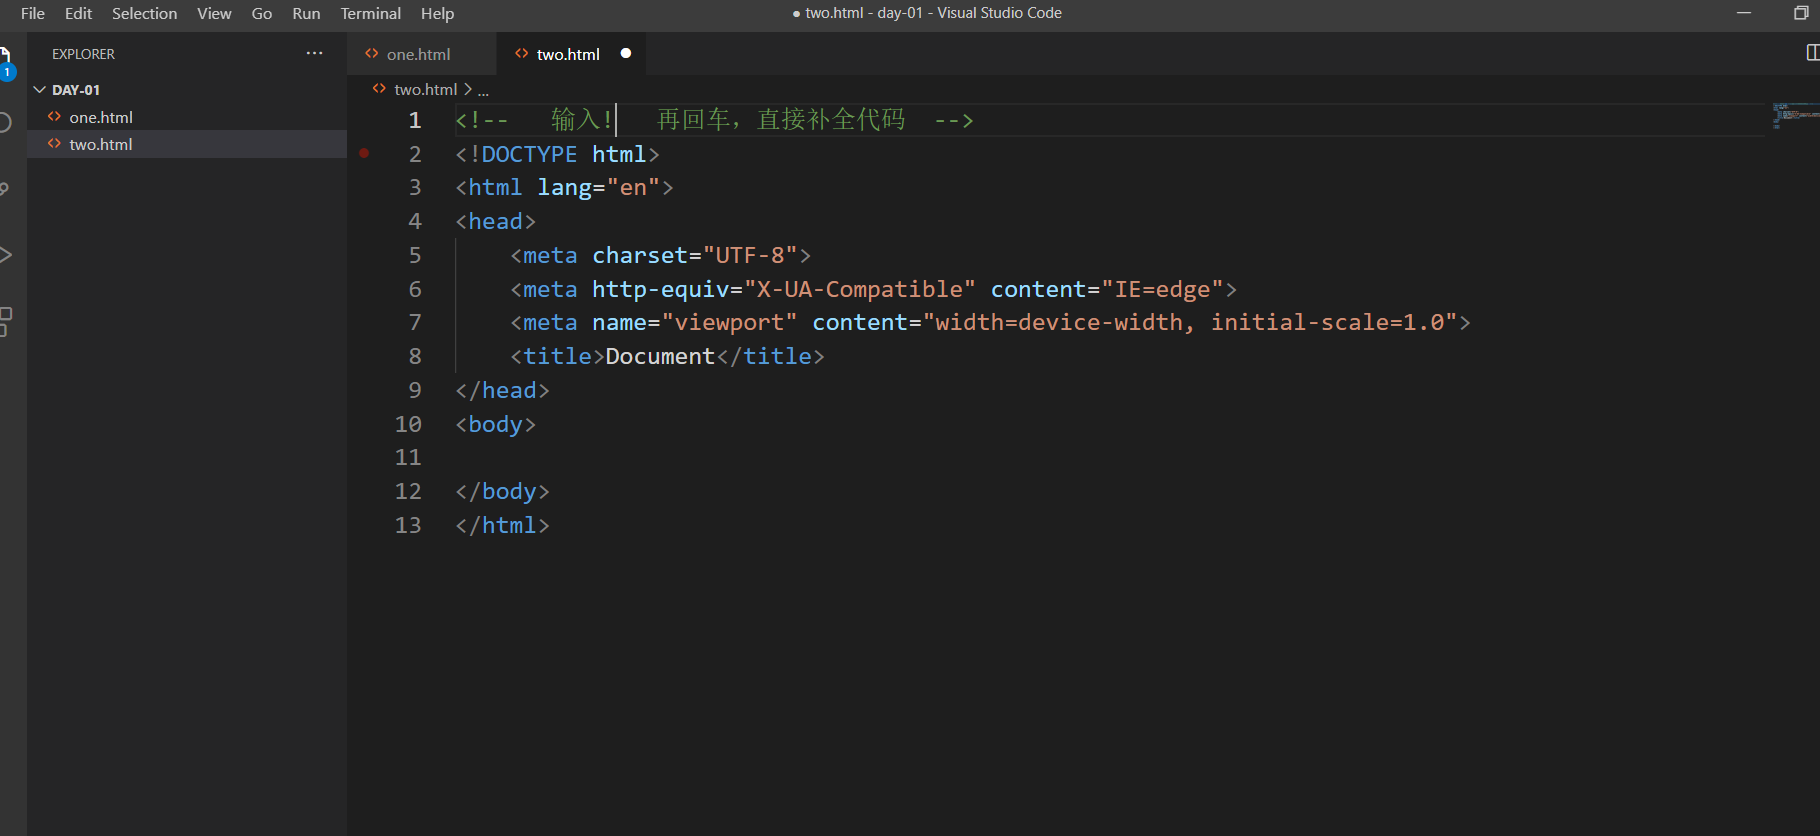Open one.html in the Explorer tree
Screen dimensions: 1820x836
coord(187,117)
